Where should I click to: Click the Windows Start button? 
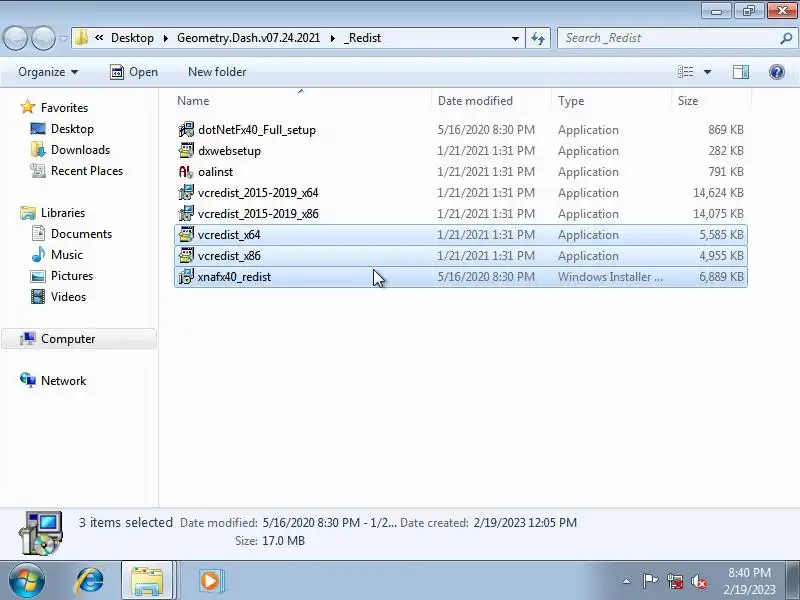click(x=27, y=580)
